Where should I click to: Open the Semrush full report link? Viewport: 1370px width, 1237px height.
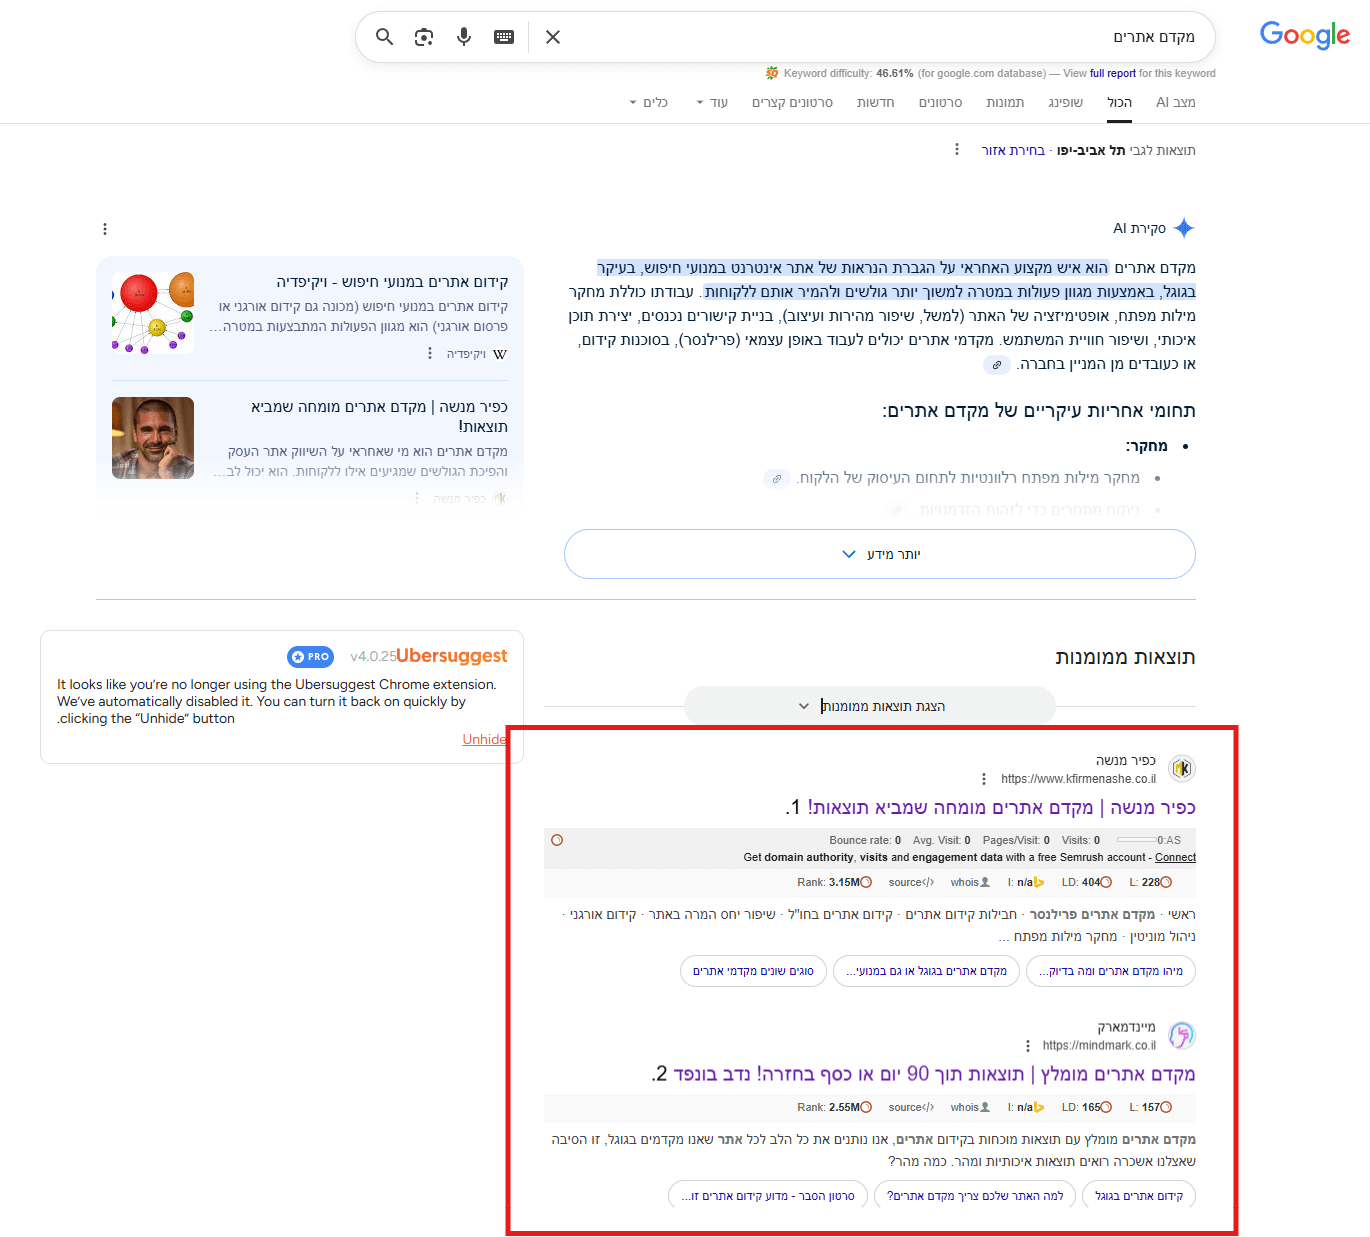(1112, 73)
